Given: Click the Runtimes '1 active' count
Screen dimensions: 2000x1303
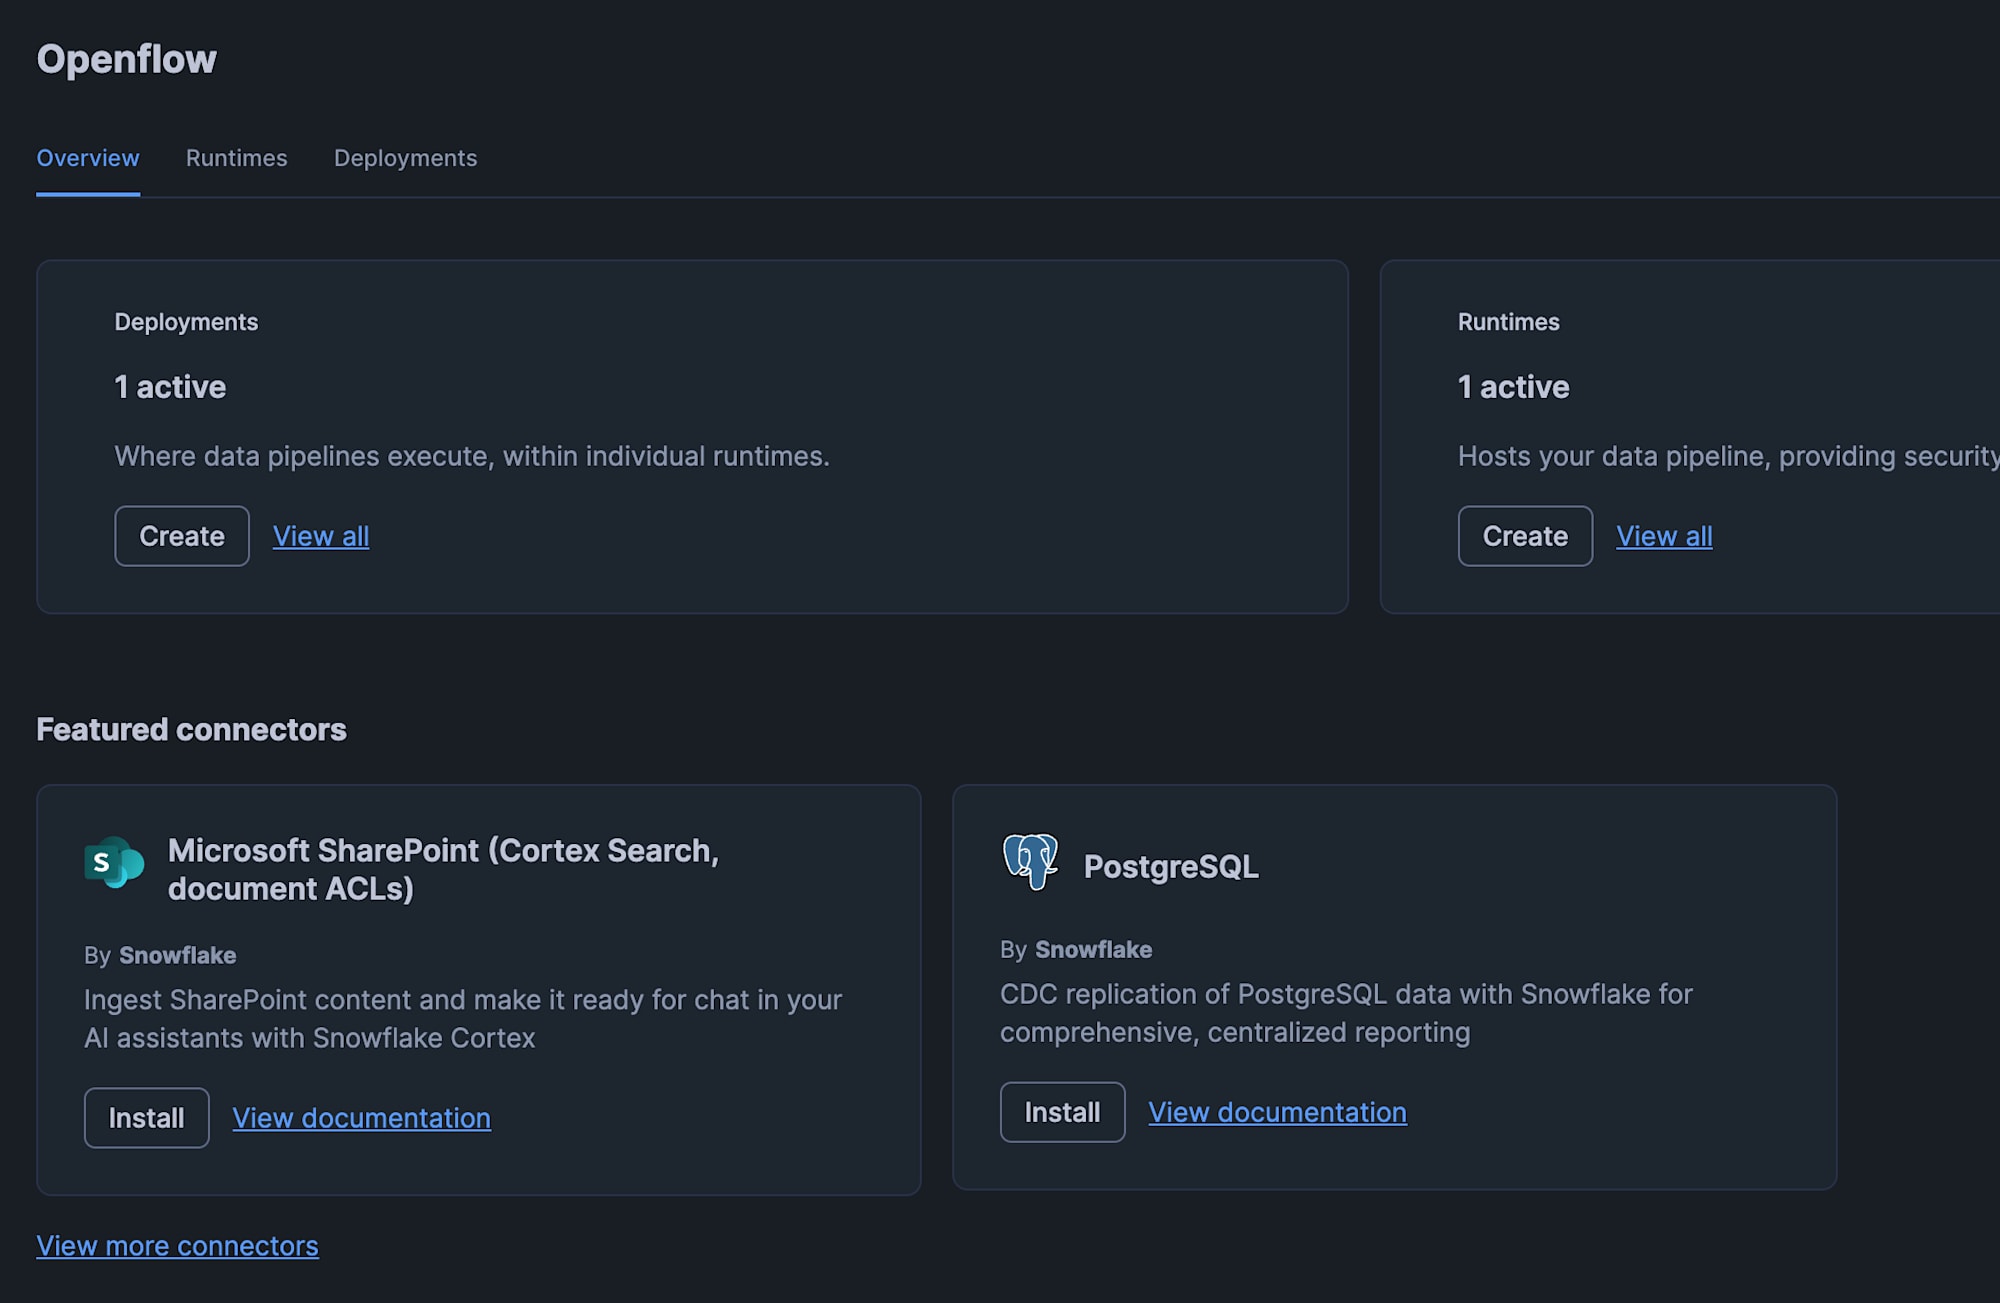Looking at the screenshot, I should 1513,387.
